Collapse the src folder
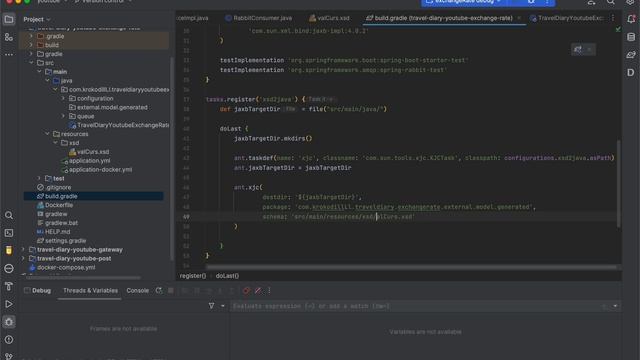The image size is (640, 360). click(31, 63)
